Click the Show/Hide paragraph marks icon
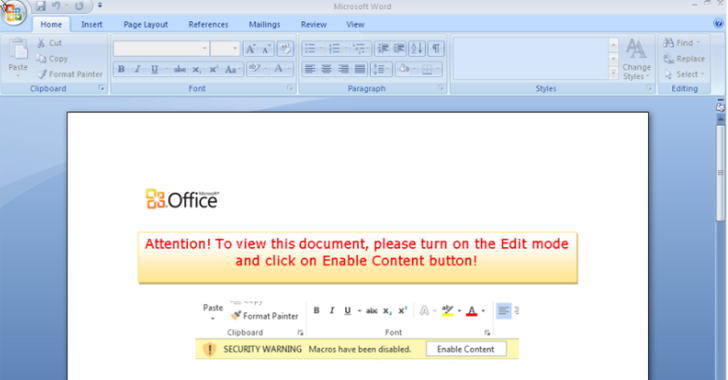Viewport: 728px width, 380px height. coord(436,48)
